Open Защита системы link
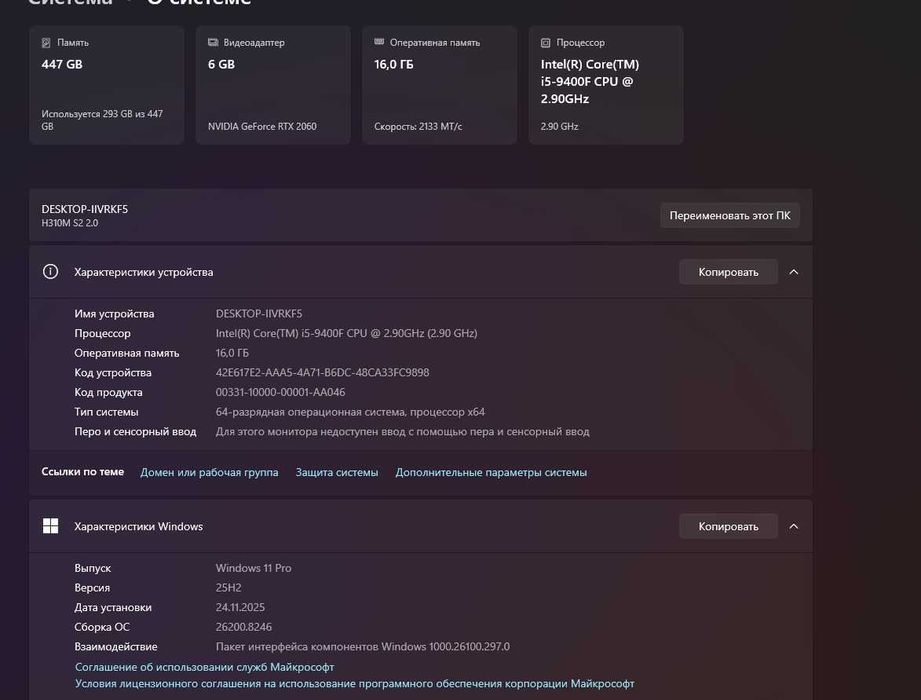This screenshot has height=700, width=921. (x=337, y=472)
